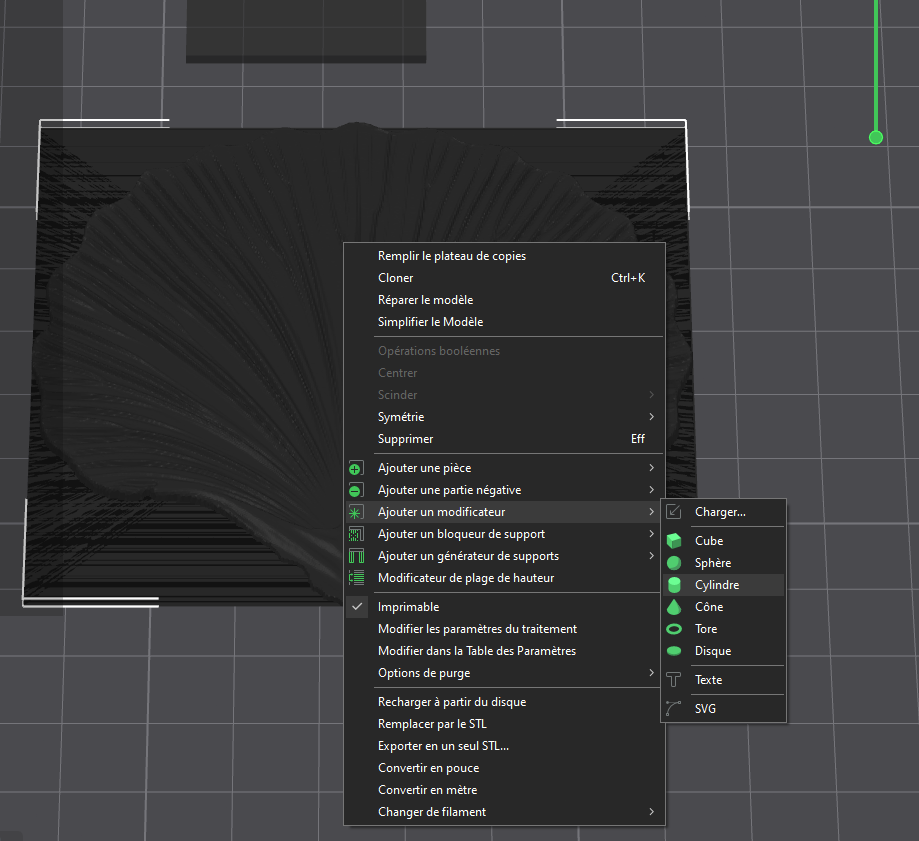Expand Changer de filament submenu arrow

click(652, 812)
